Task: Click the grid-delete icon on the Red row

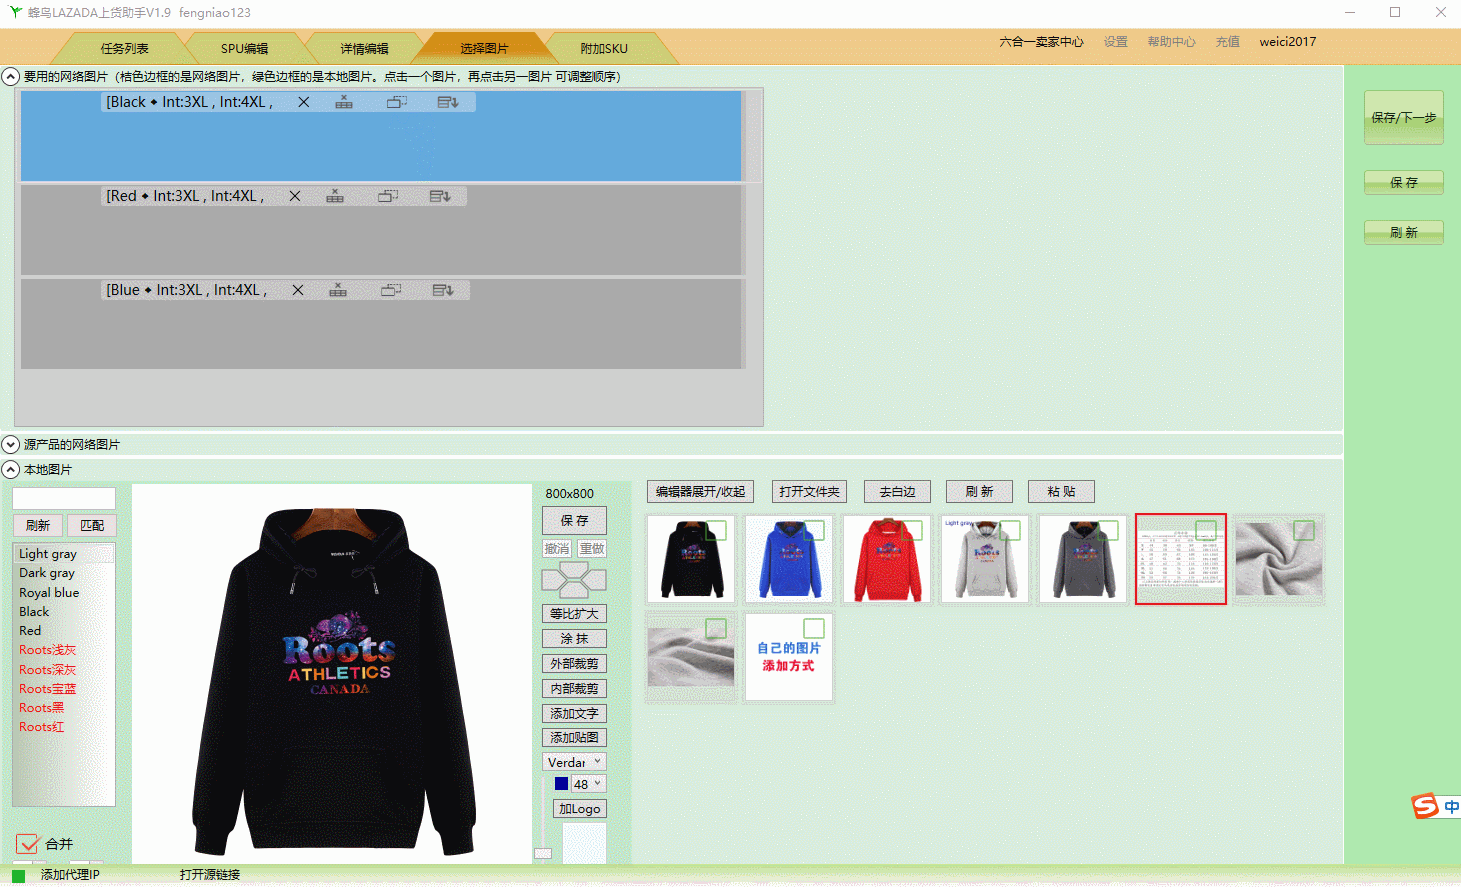Action: [x=335, y=196]
